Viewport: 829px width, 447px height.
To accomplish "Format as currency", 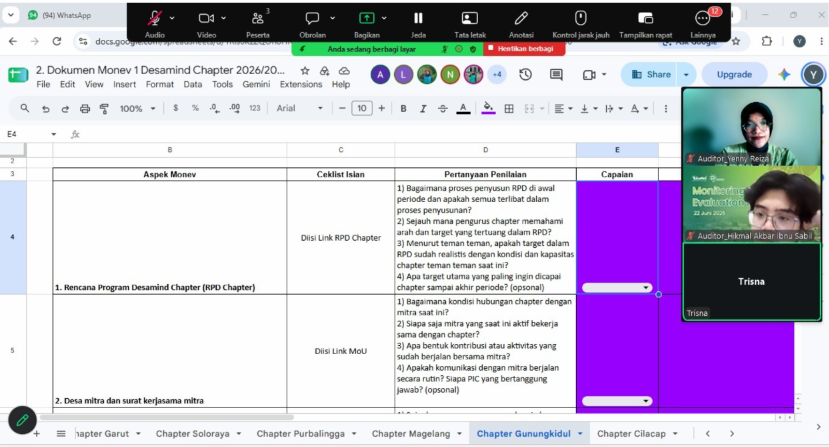I will pos(176,108).
